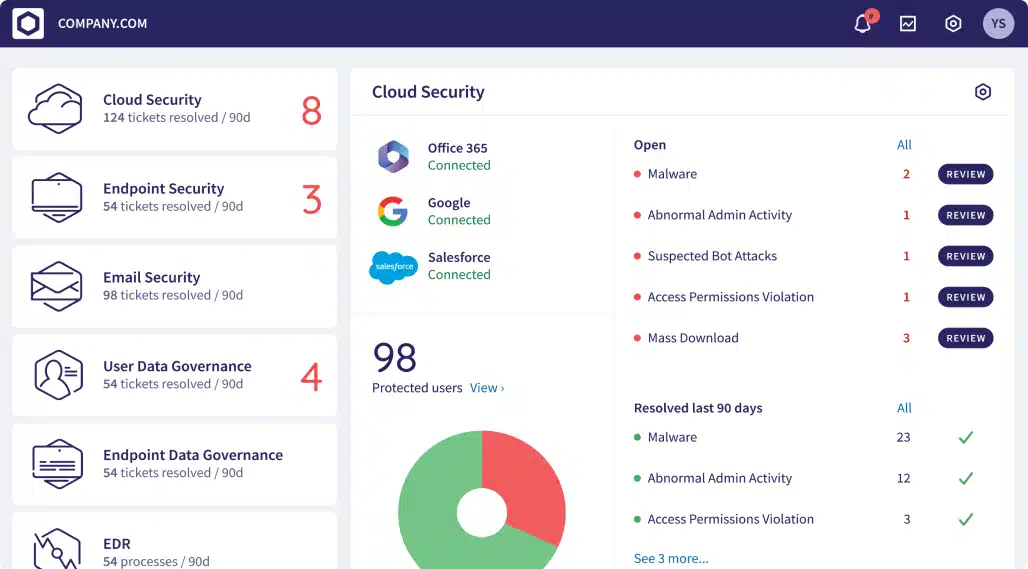Open the YS user avatar menu
The height and width of the screenshot is (569, 1028).
998,24
